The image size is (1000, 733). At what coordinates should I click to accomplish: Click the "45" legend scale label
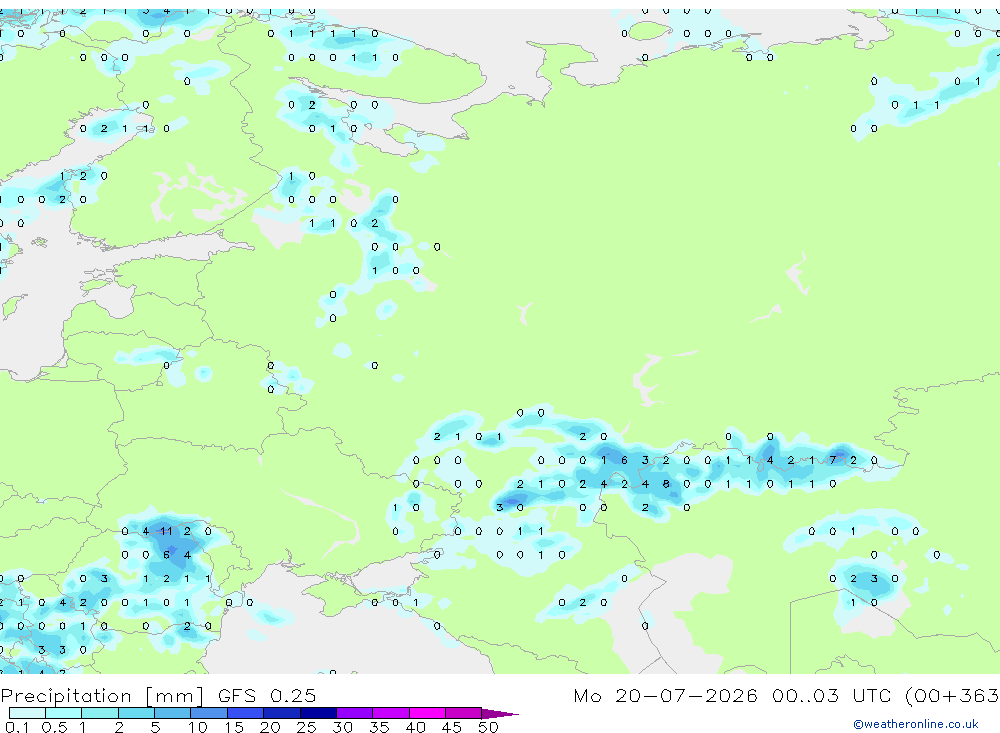[452, 727]
